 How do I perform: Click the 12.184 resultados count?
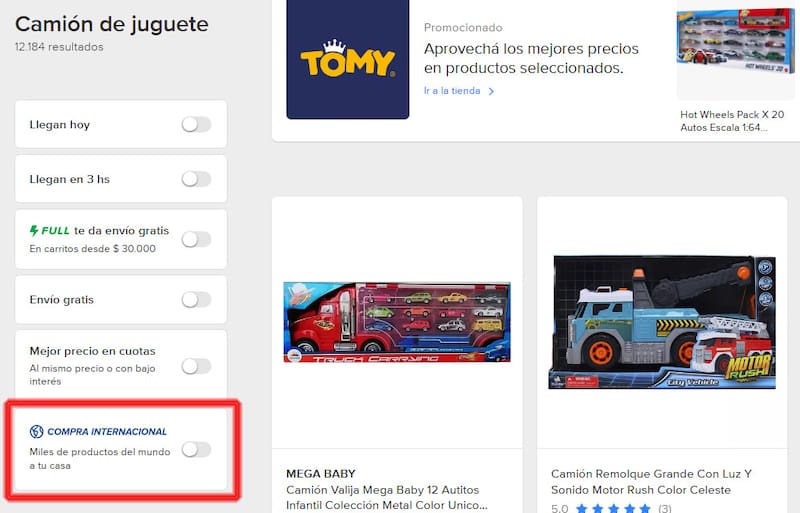pyautogui.click(x=59, y=47)
